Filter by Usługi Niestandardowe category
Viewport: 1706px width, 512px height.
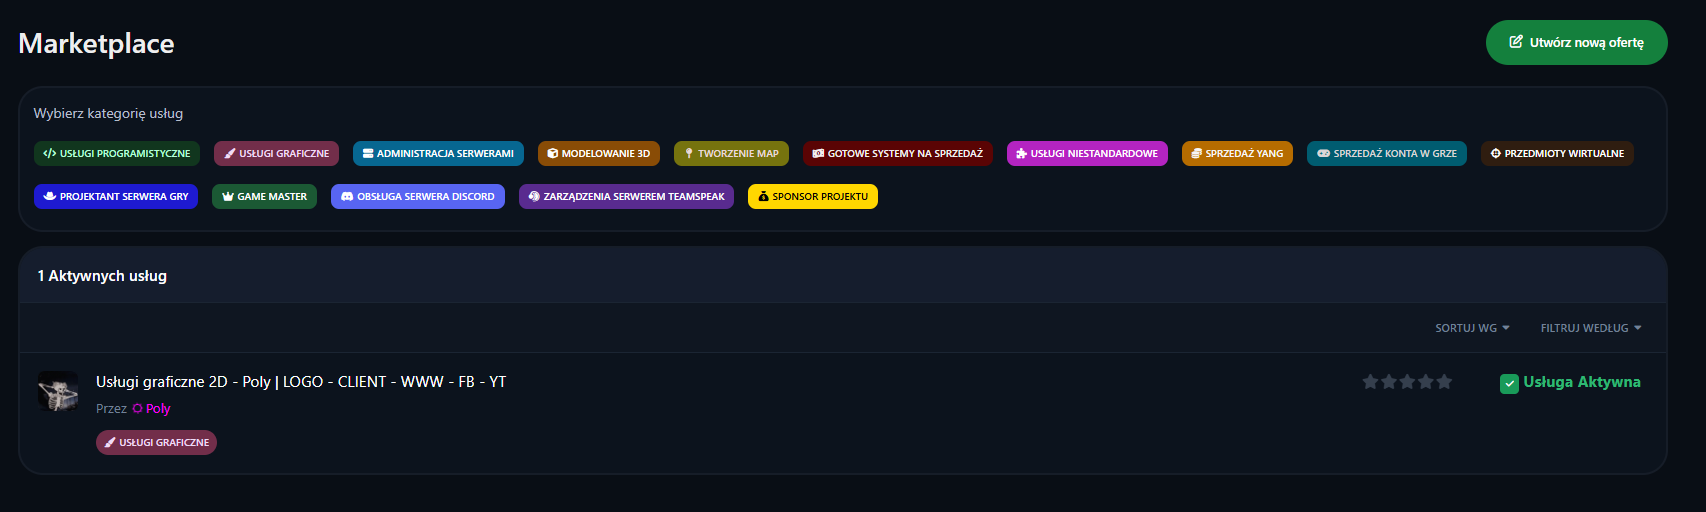pyautogui.click(x=1086, y=154)
